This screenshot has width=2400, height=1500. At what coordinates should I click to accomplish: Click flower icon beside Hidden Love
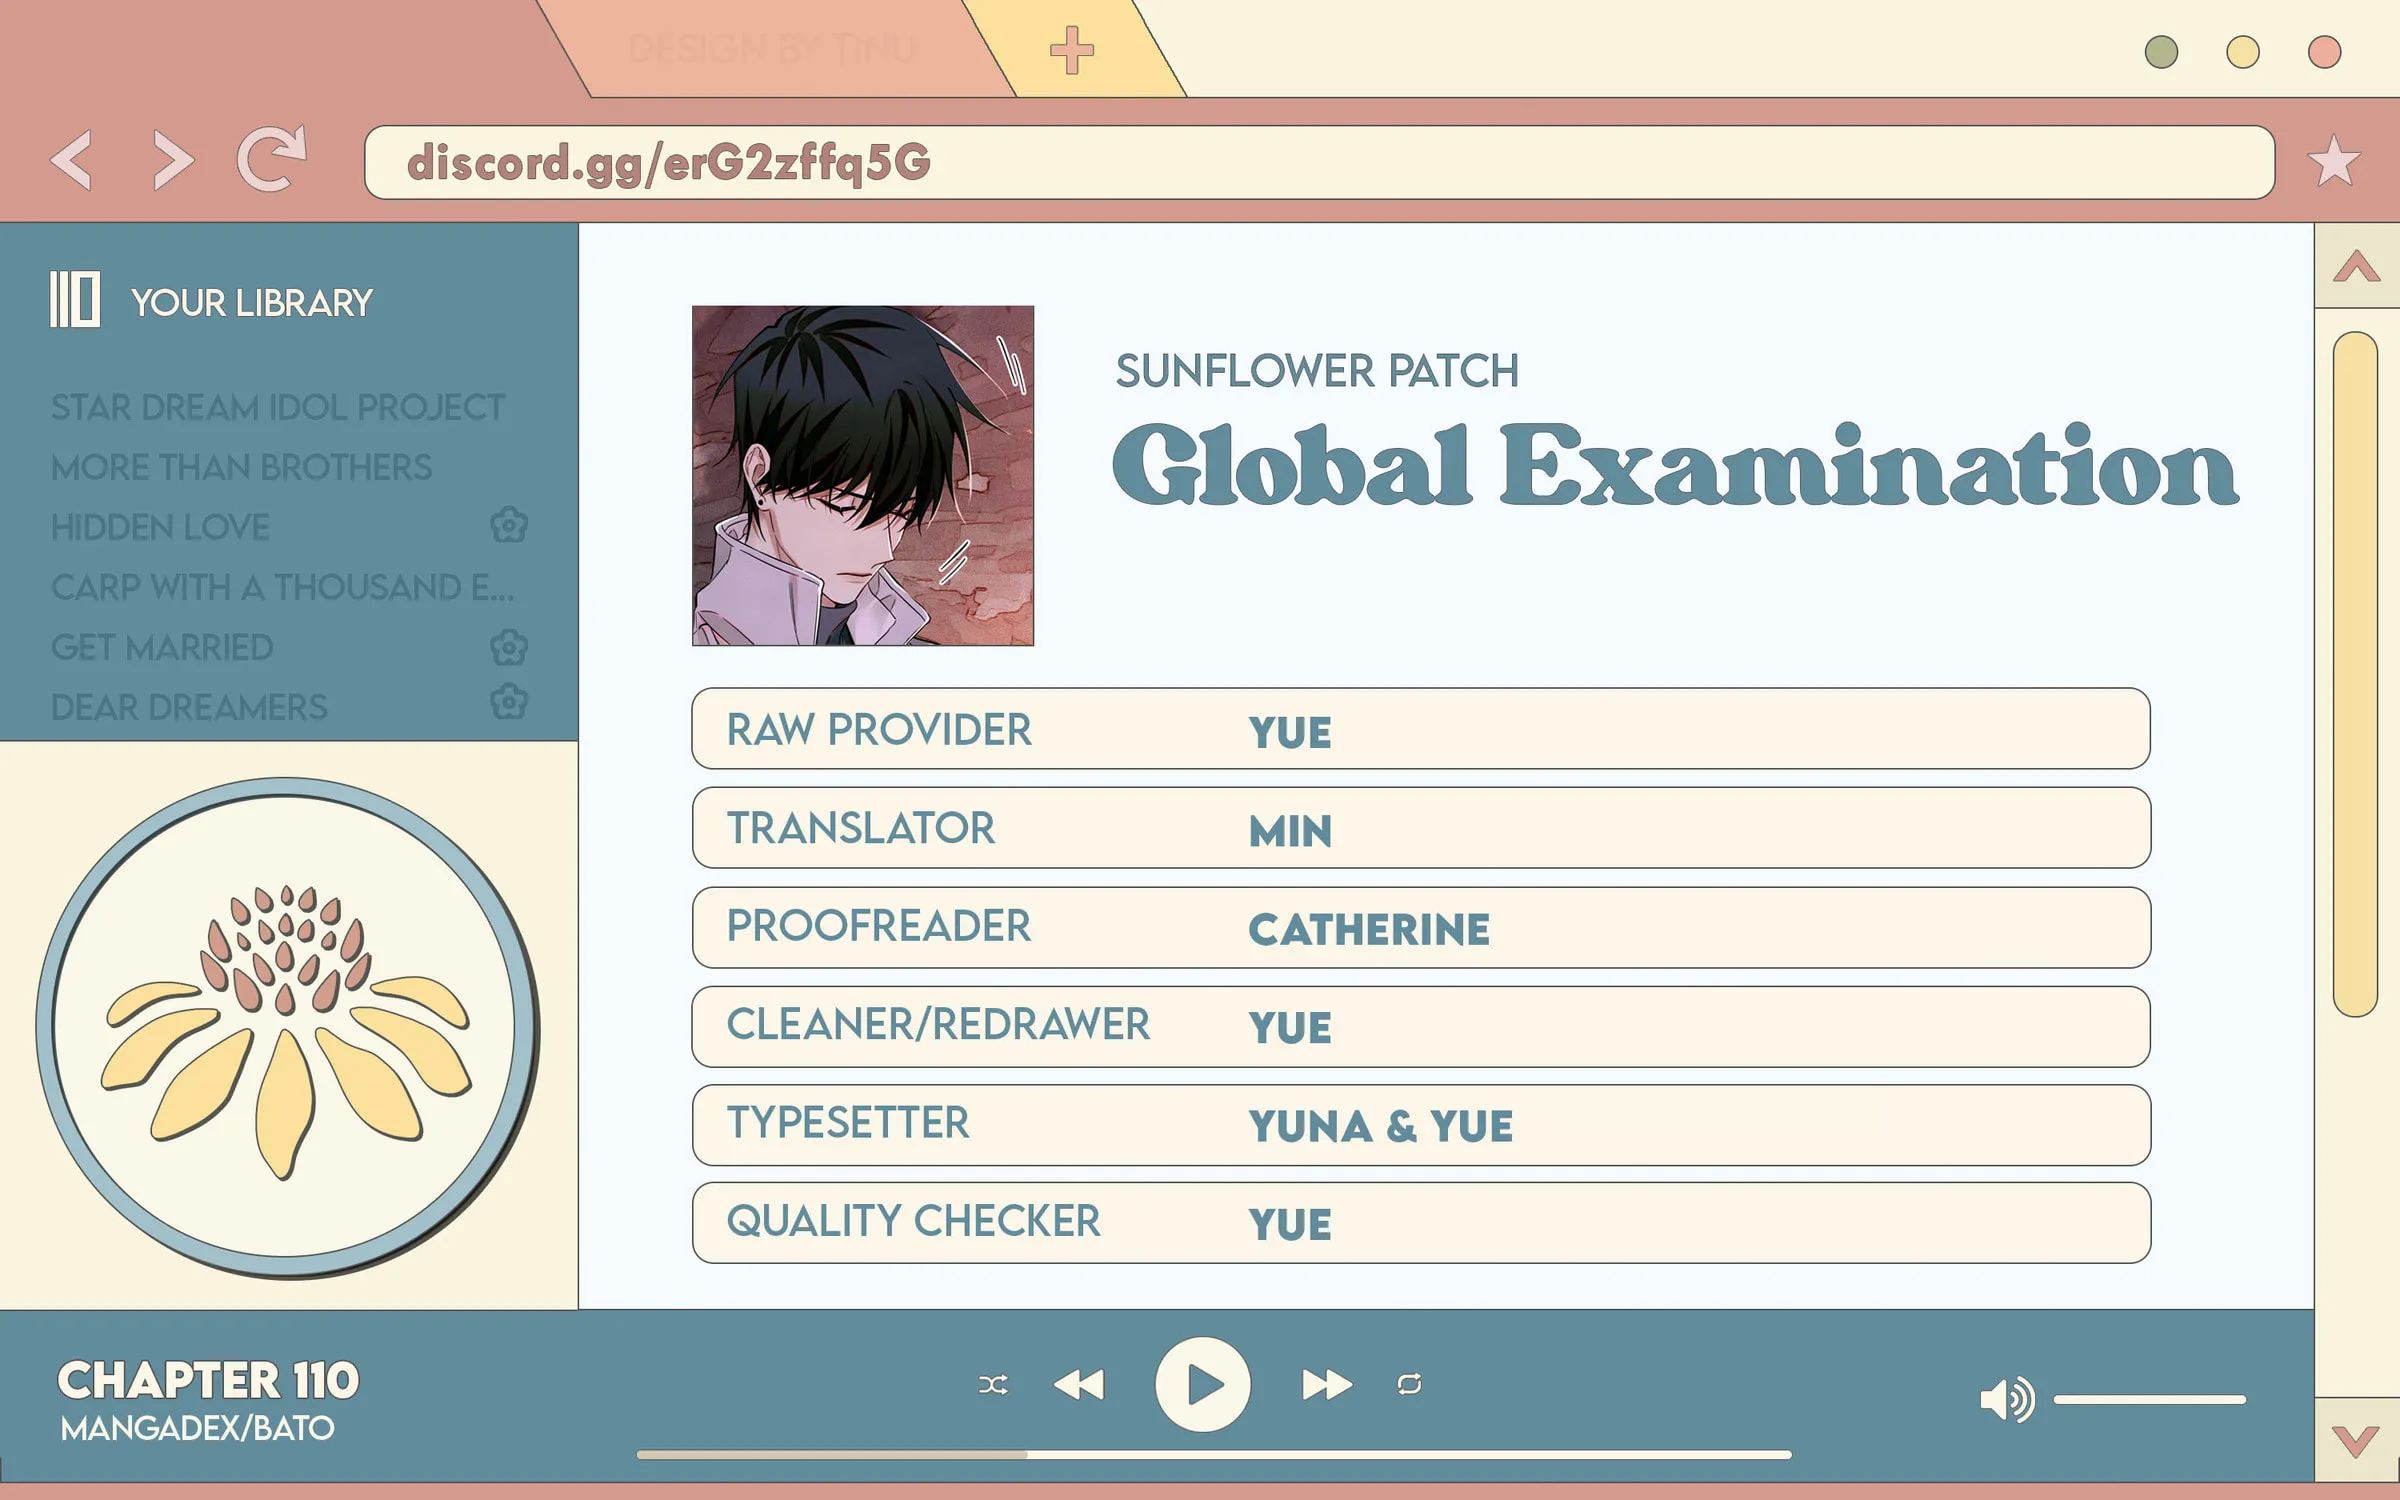tap(509, 525)
